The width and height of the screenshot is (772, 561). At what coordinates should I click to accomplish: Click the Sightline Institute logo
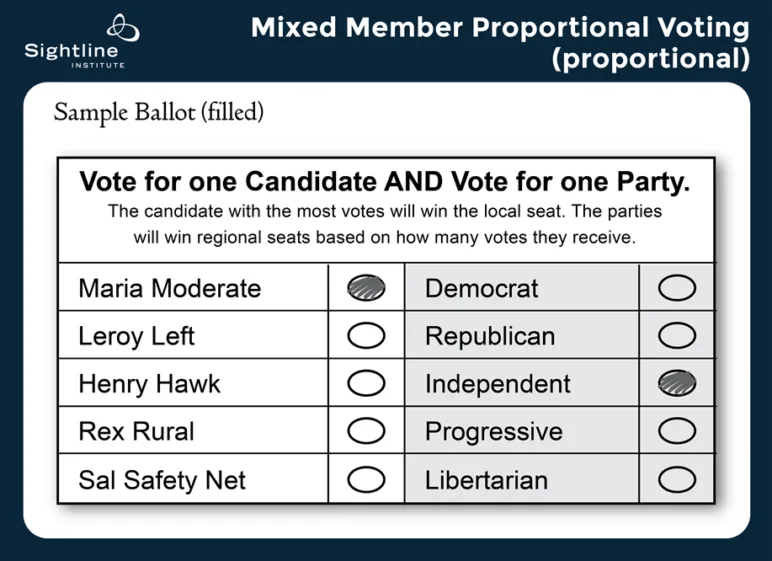click(x=70, y=40)
